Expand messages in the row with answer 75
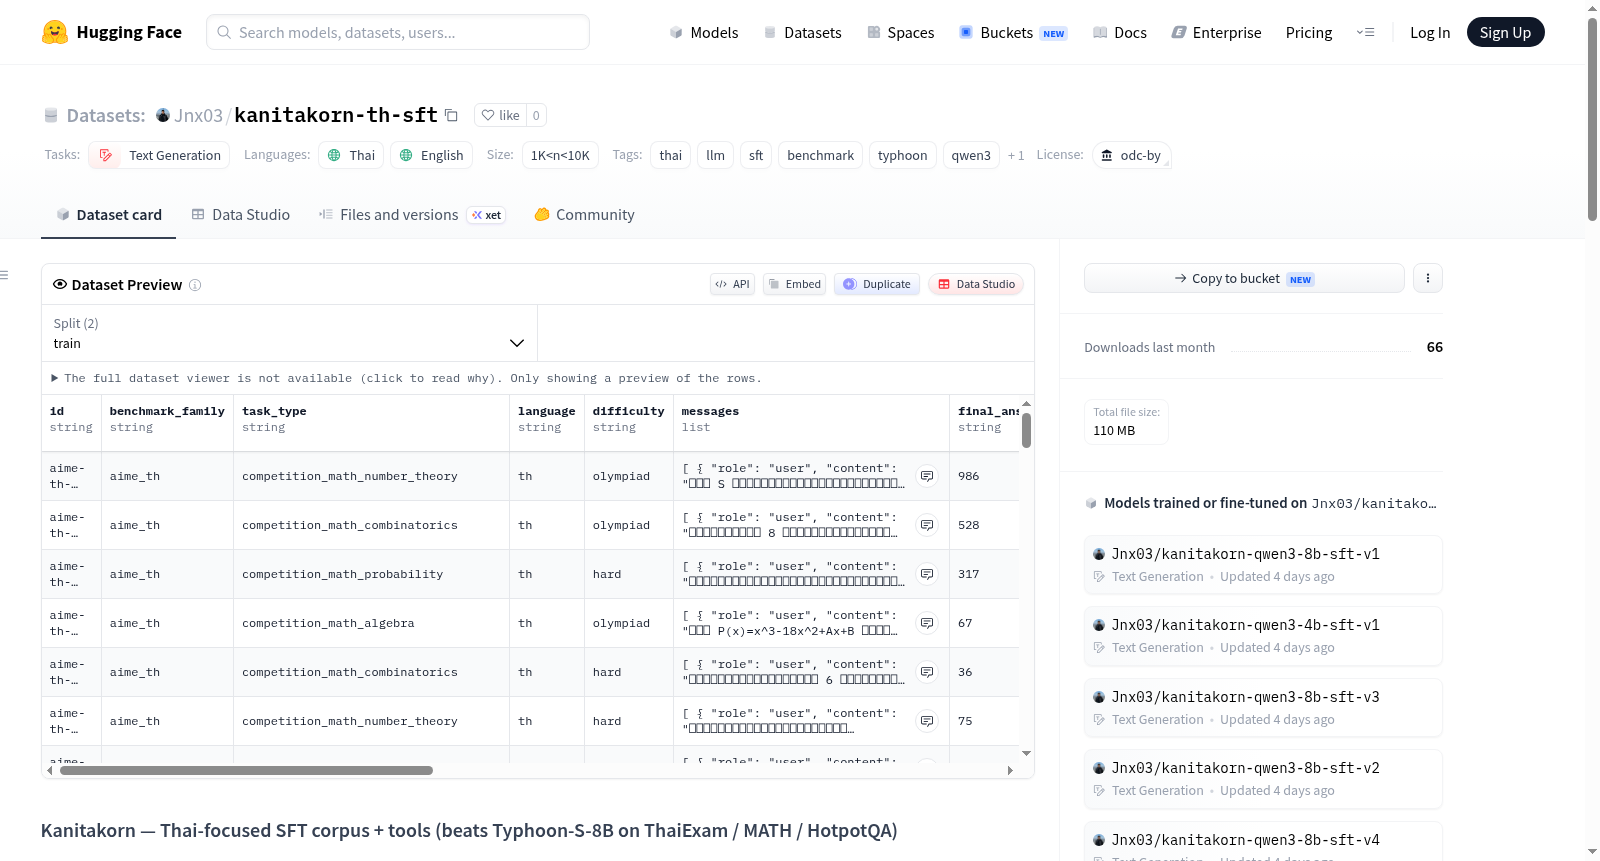The width and height of the screenshot is (1600, 861). coord(927,721)
